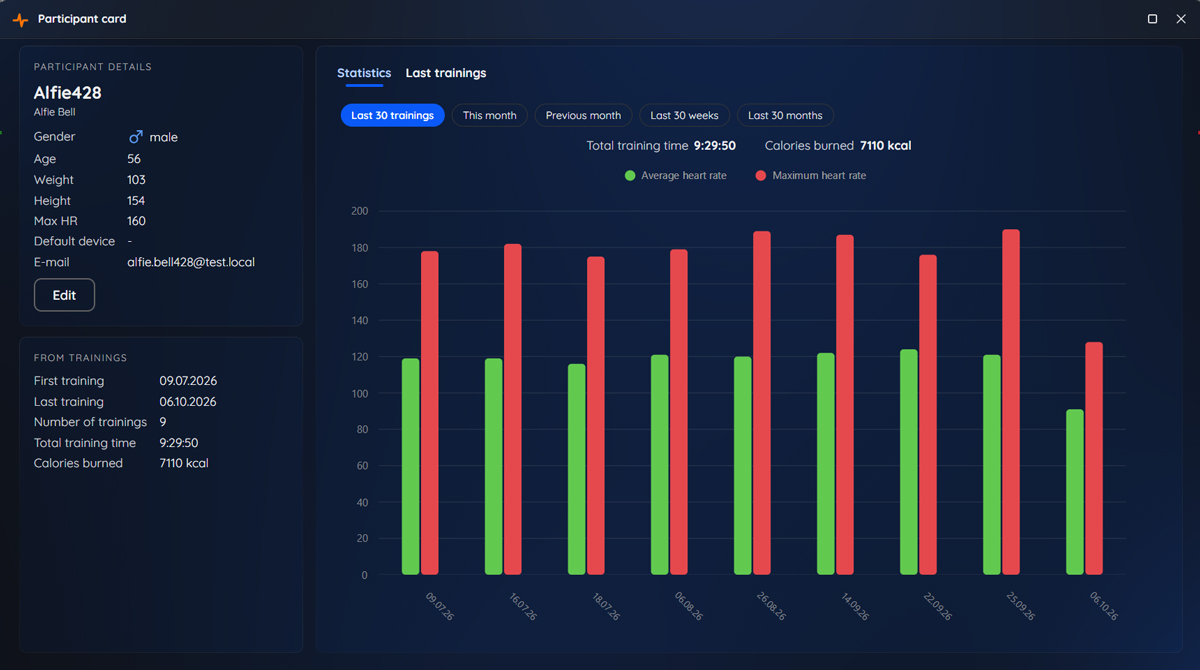This screenshot has height=670, width=1200.
Task: Open the Last trainings tab
Action: click(446, 73)
